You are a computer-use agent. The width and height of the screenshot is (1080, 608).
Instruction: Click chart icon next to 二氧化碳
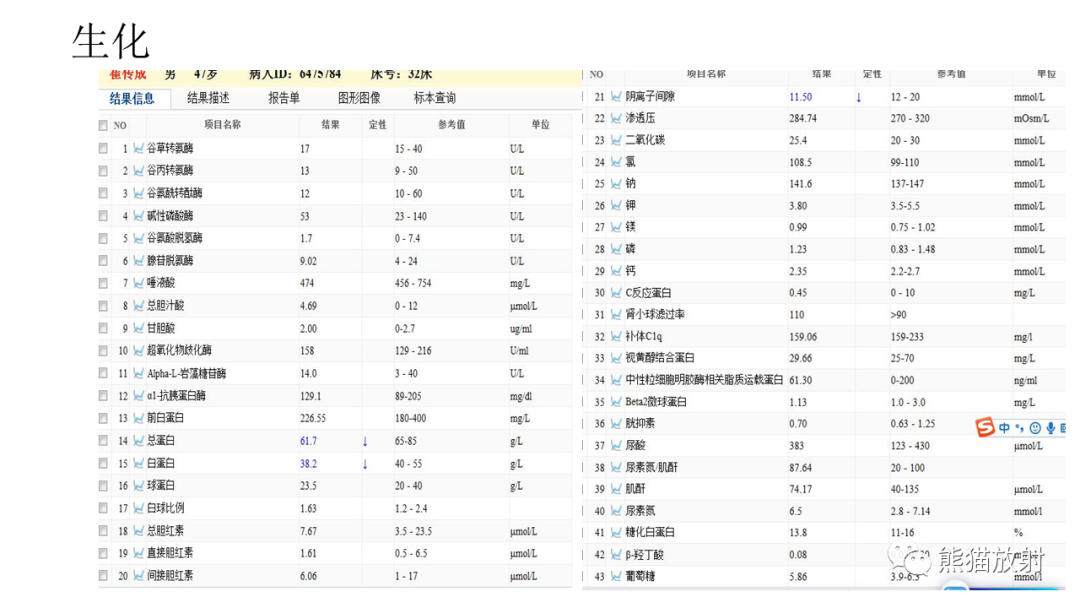pyautogui.click(x=616, y=140)
